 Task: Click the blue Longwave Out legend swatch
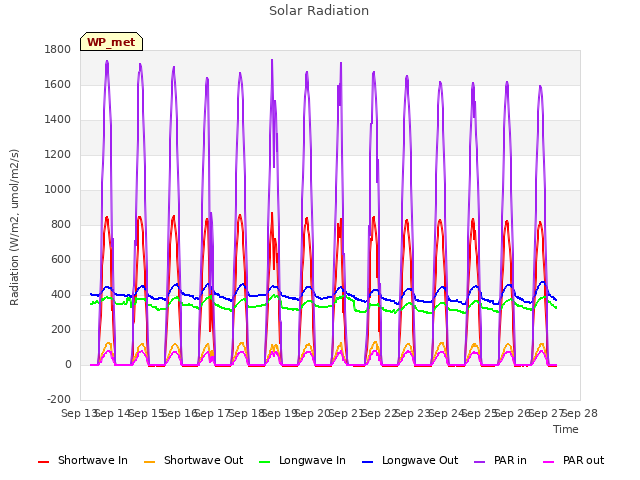(367, 462)
